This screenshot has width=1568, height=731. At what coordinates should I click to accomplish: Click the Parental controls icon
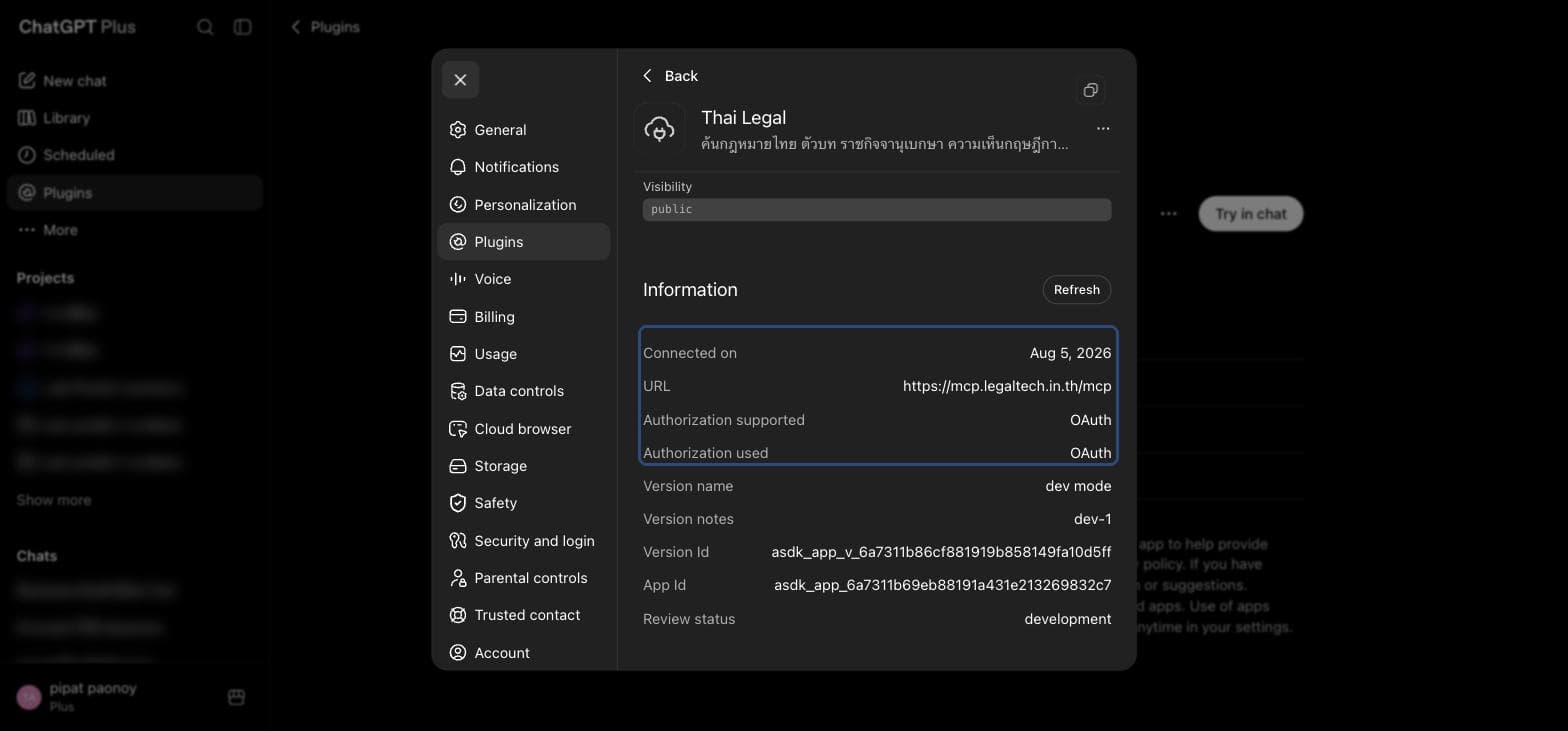458,578
